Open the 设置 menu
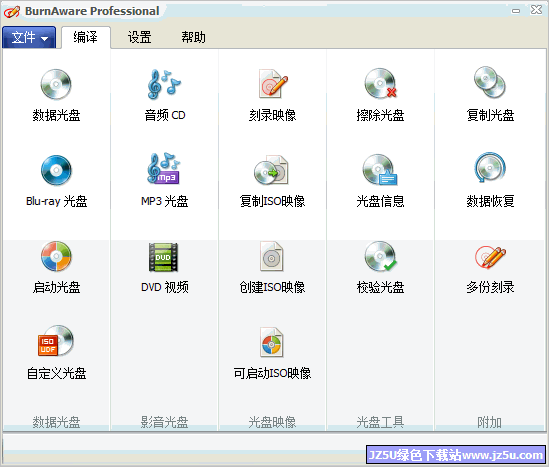This screenshot has height=467, width=549. point(139,37)
